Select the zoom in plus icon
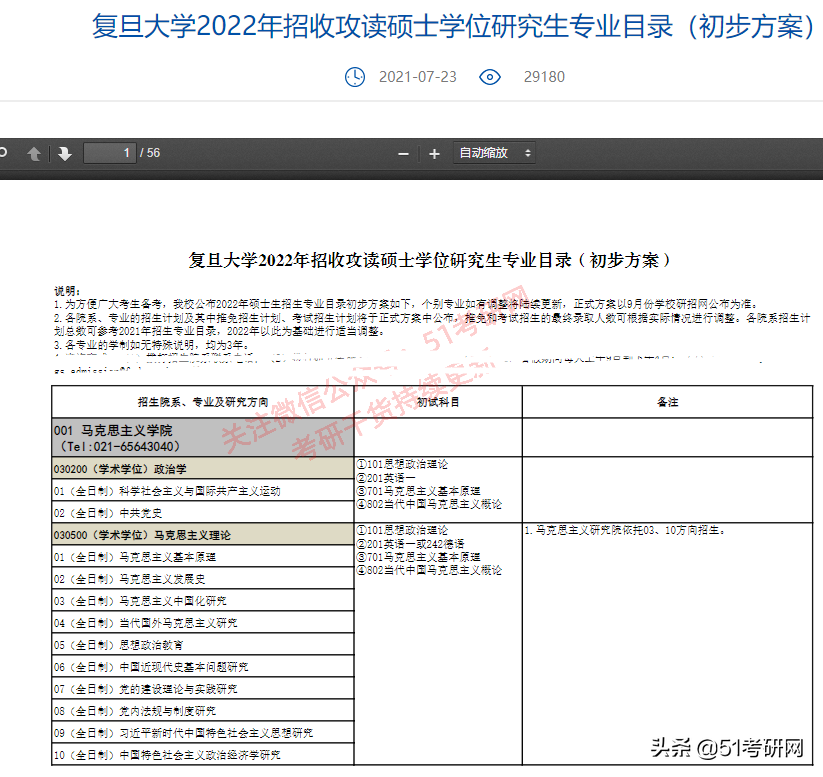This screenshot has height=777, width=823. (x=432, y=153)
